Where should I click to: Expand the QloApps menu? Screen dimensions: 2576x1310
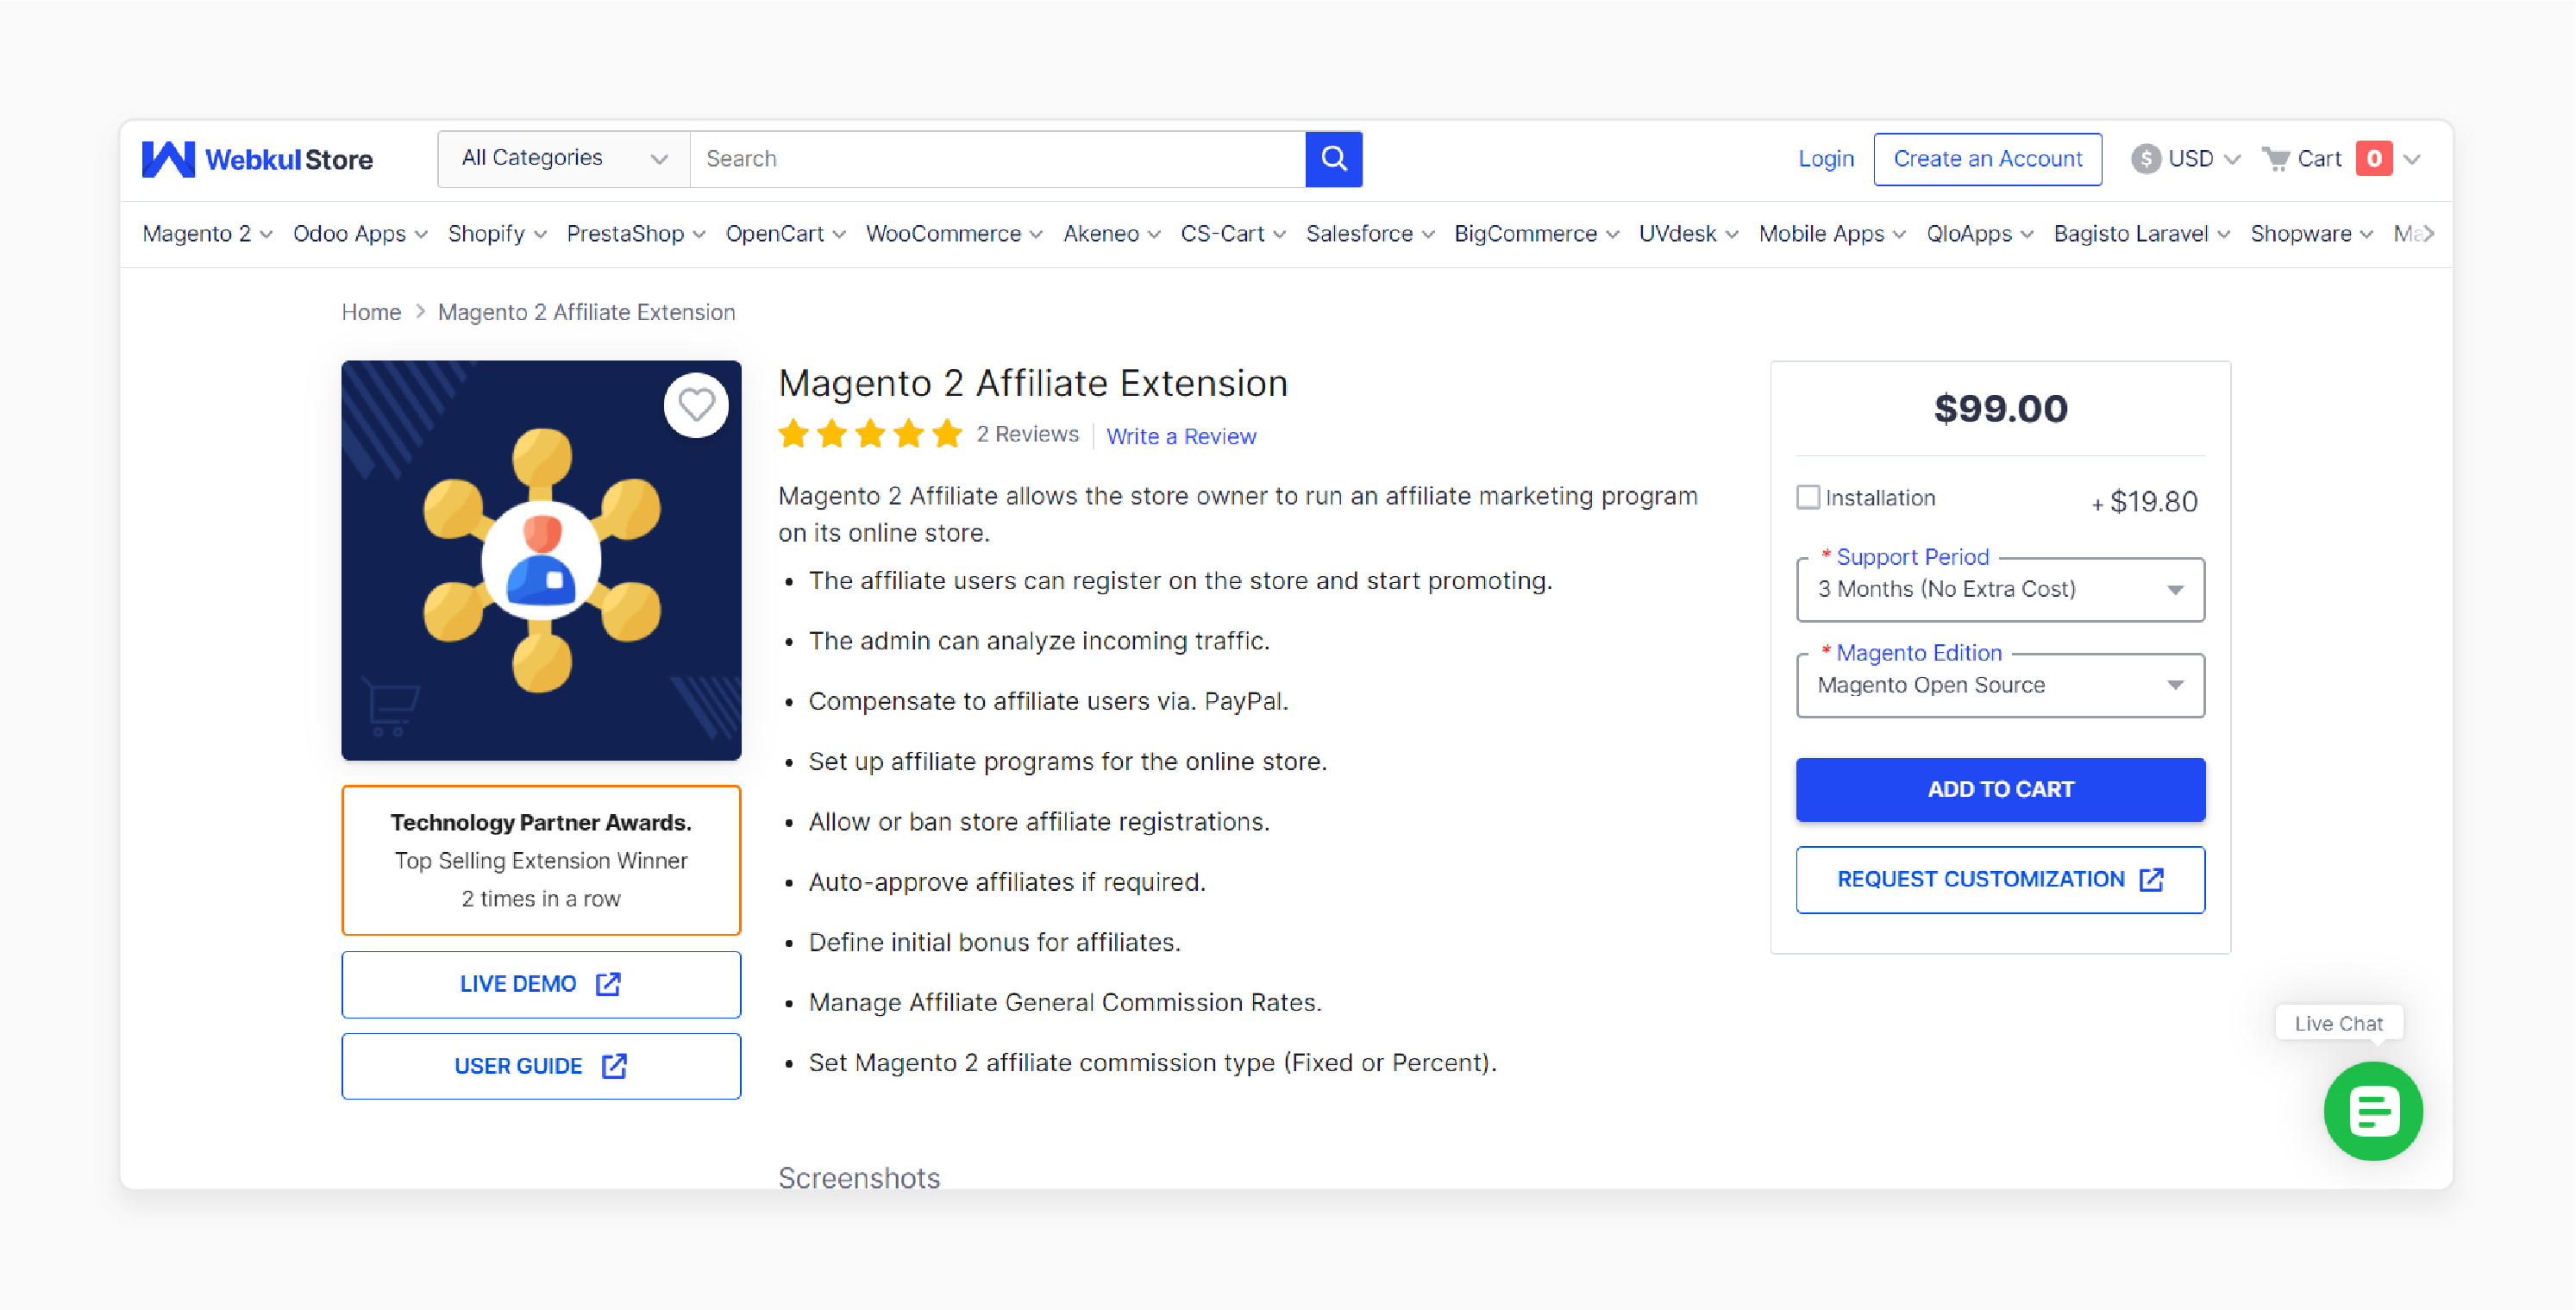tap(1980, 234)
